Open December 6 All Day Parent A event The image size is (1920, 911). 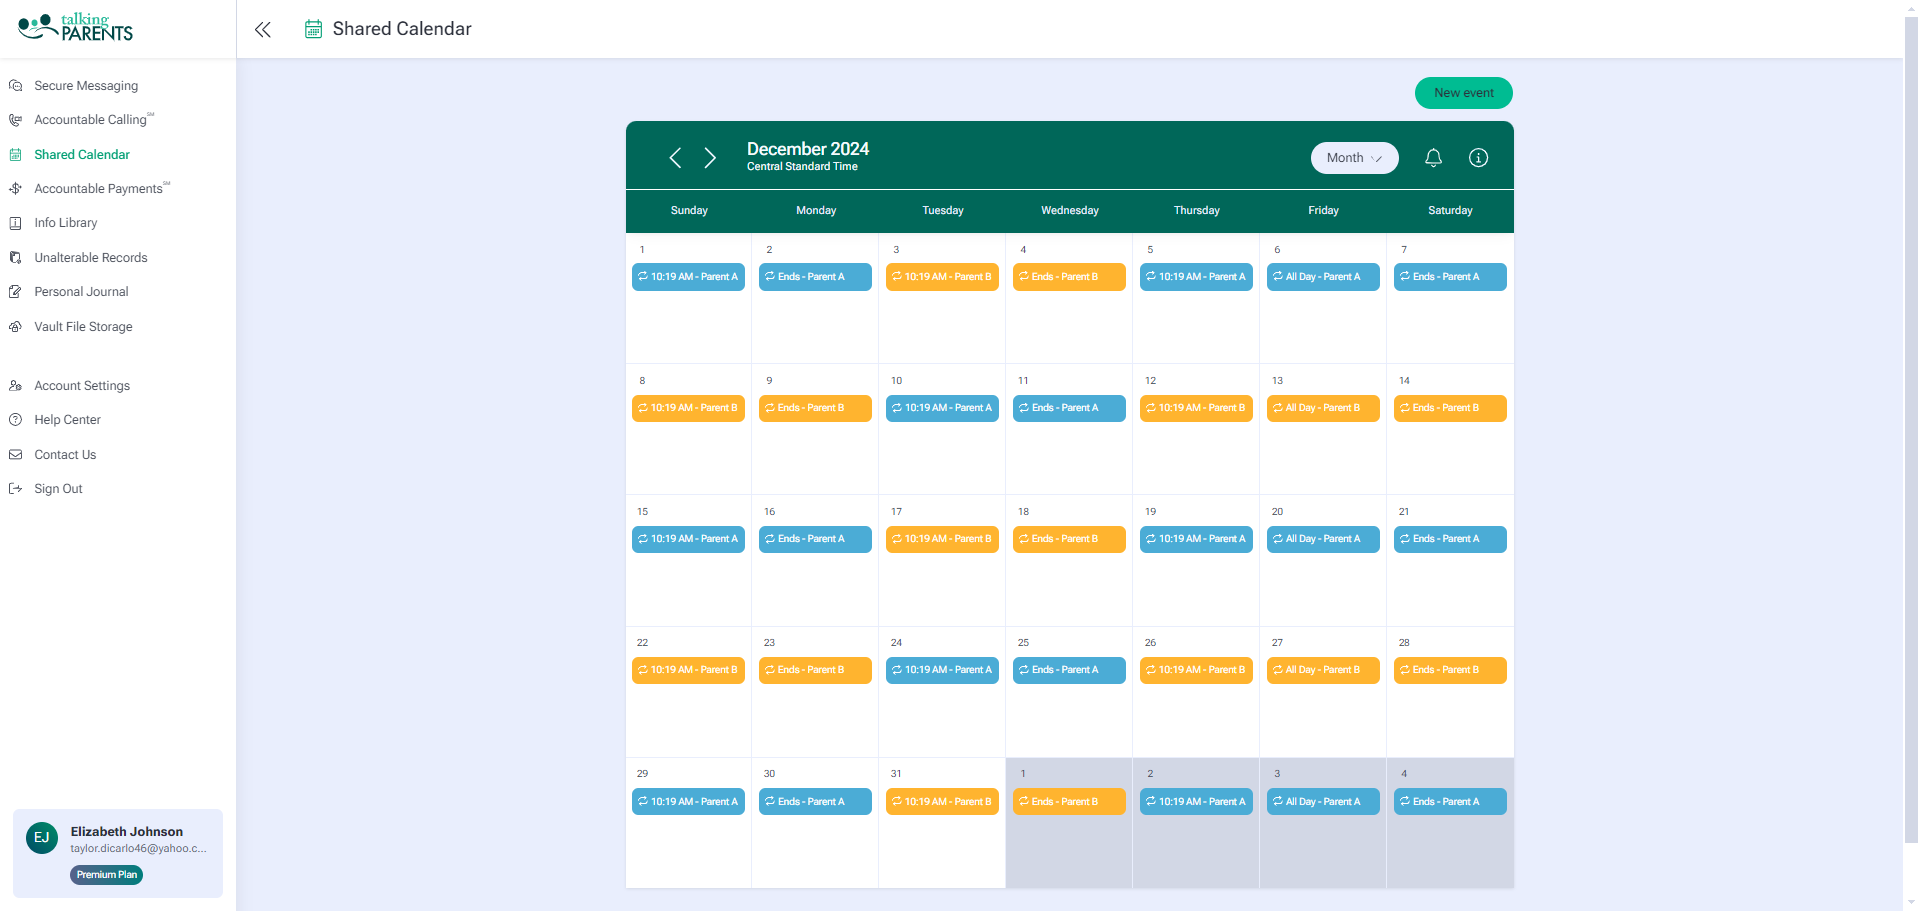(1323, 277)
